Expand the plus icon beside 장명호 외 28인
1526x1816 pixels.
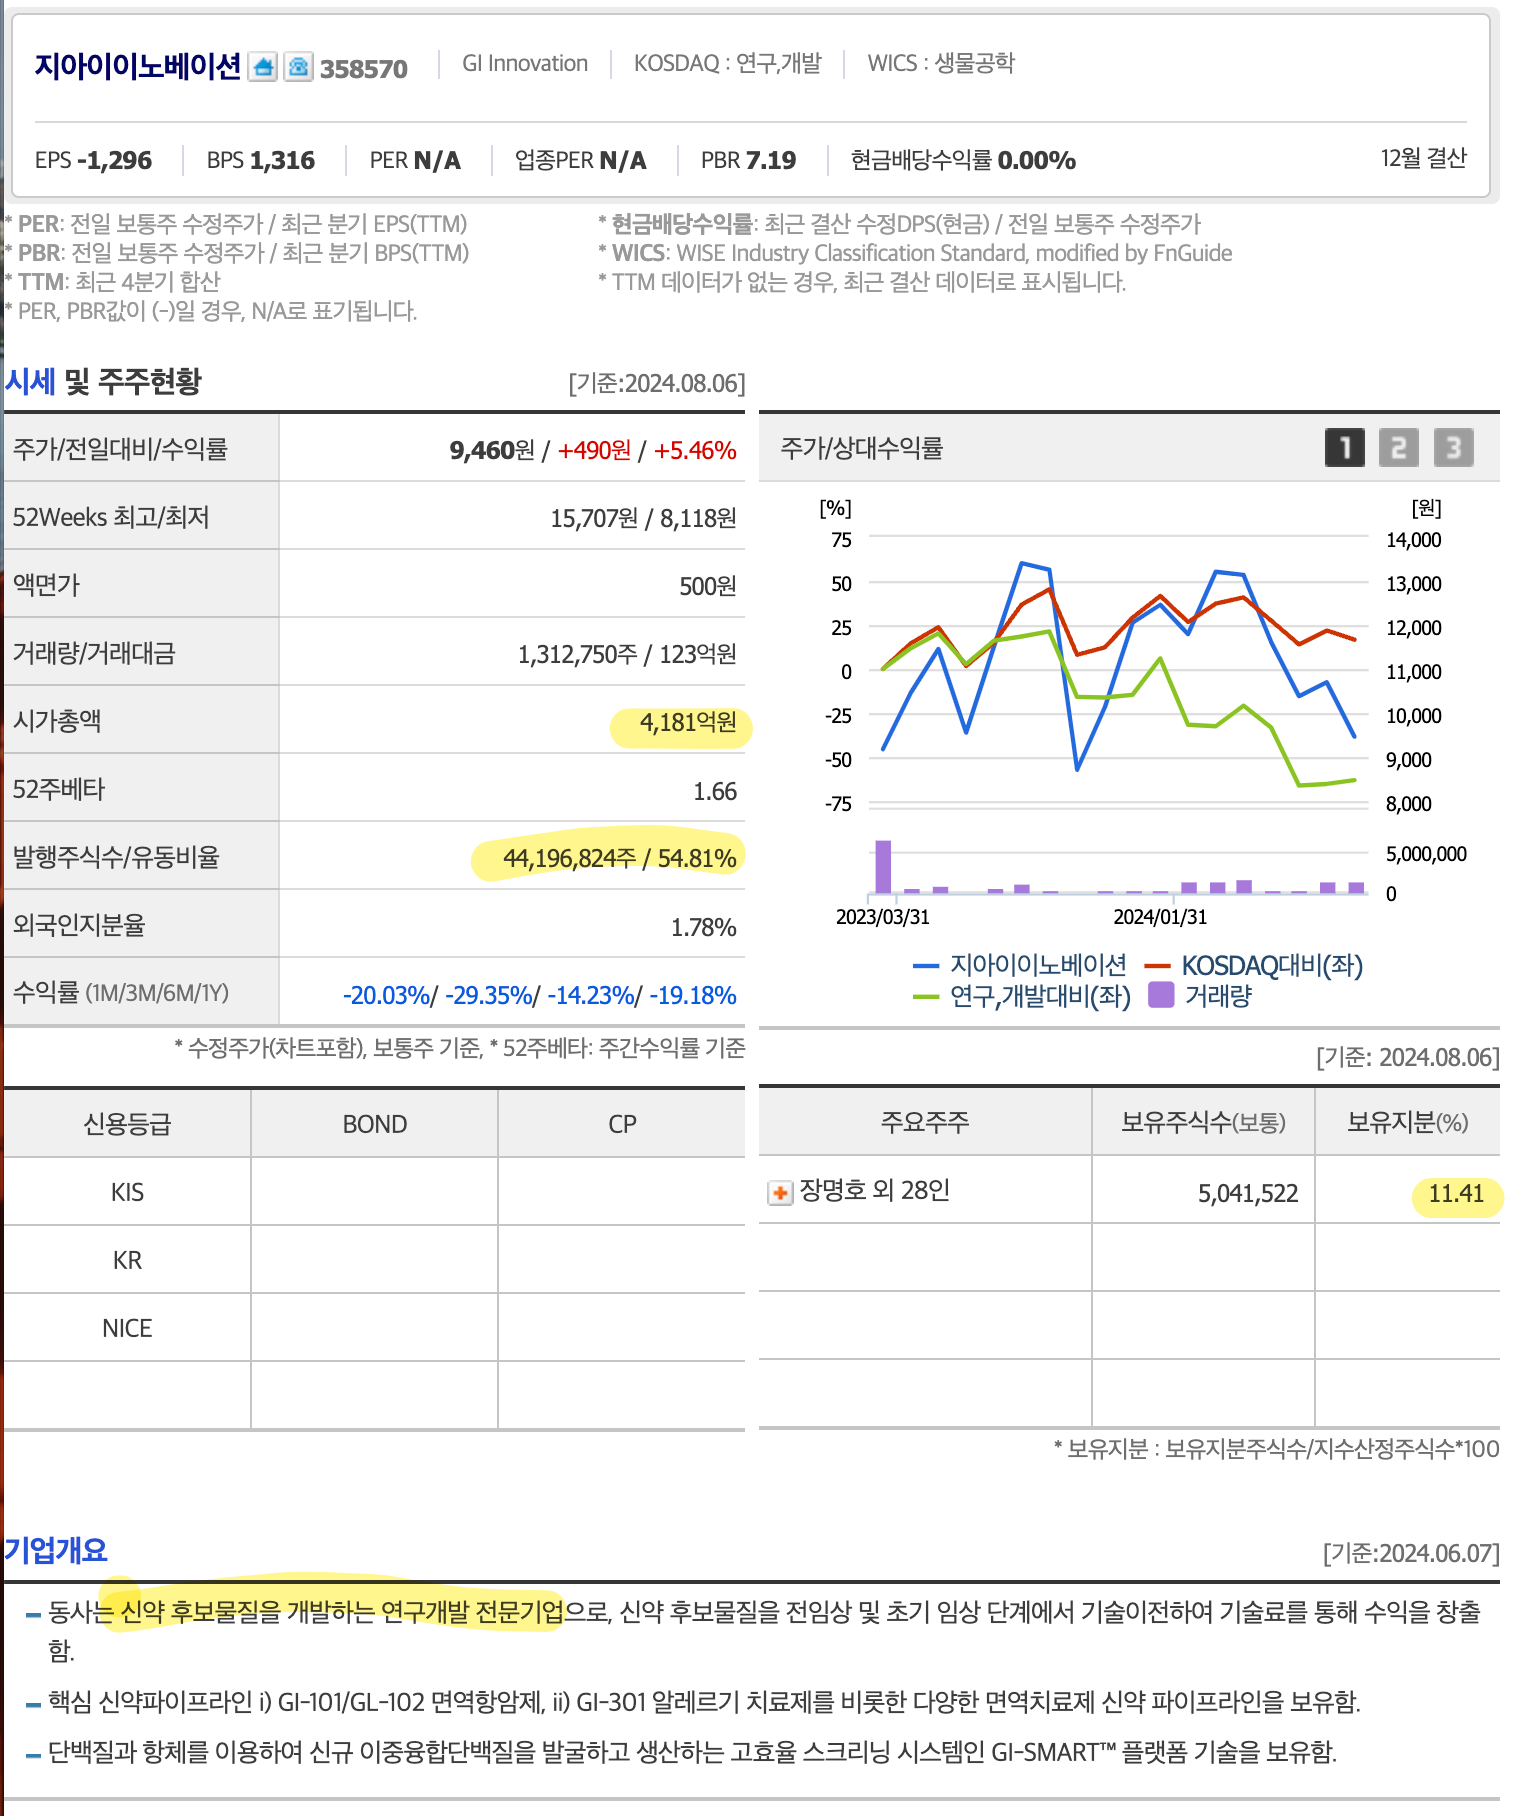780,1192
